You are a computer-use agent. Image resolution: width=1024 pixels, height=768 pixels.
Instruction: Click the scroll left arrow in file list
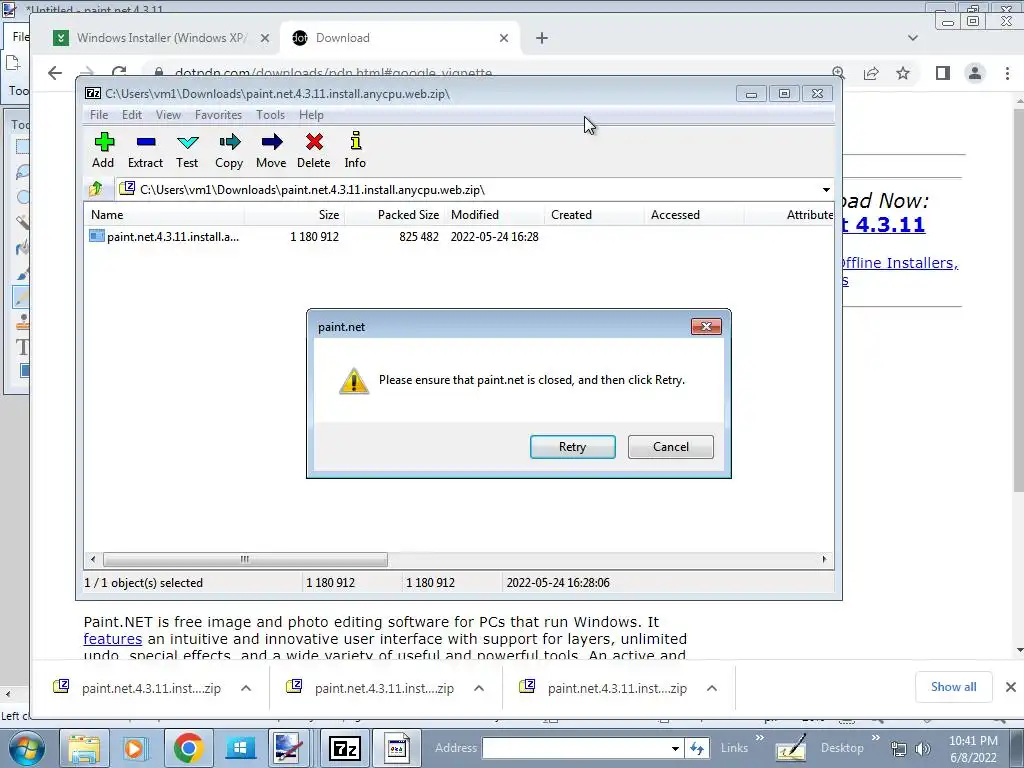(93, 560)
